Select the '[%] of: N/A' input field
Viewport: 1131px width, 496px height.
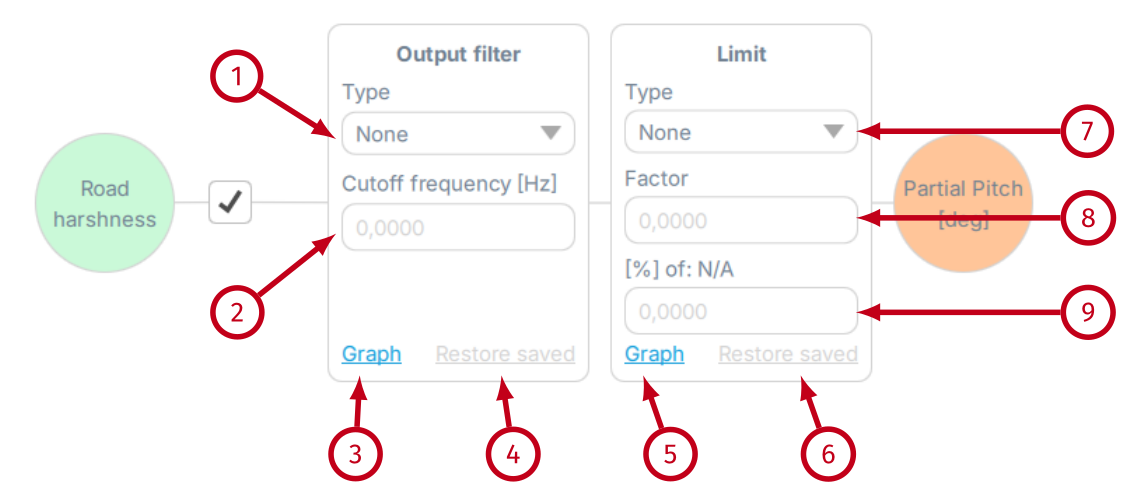coord(741,311)
